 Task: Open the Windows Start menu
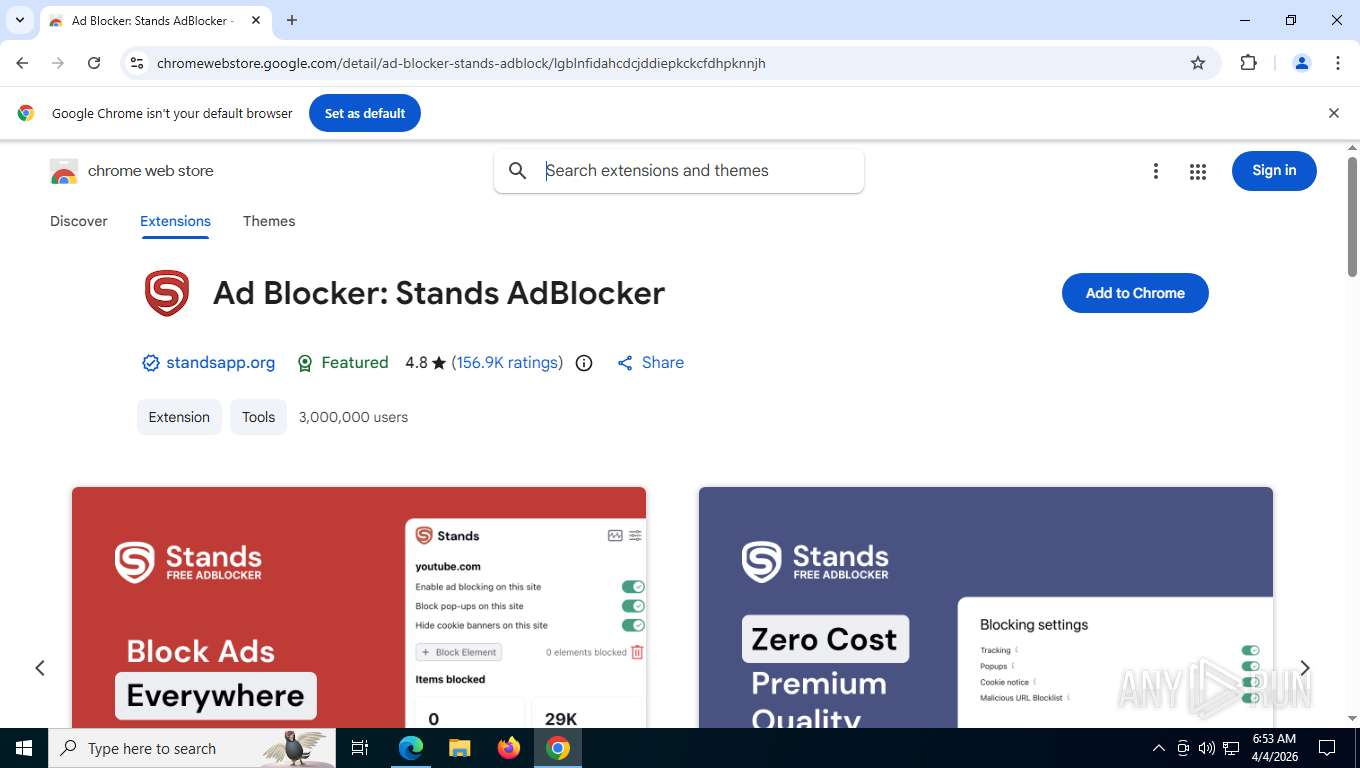point(24,748)
